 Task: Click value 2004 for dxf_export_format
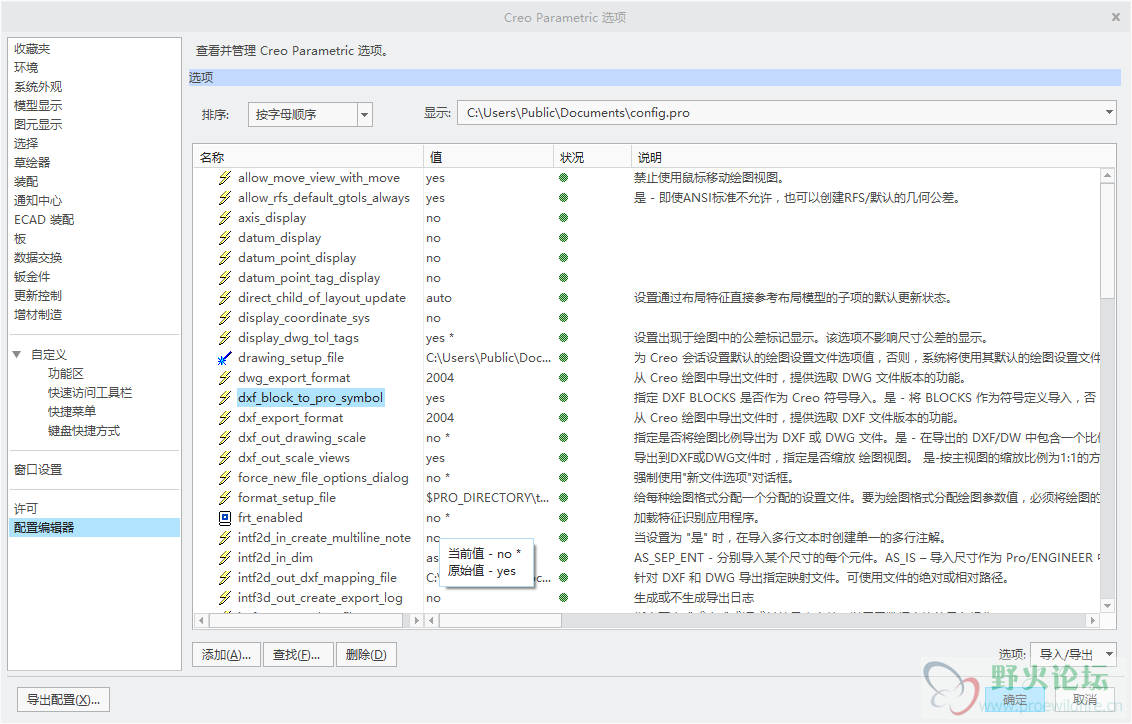[440, 418]
